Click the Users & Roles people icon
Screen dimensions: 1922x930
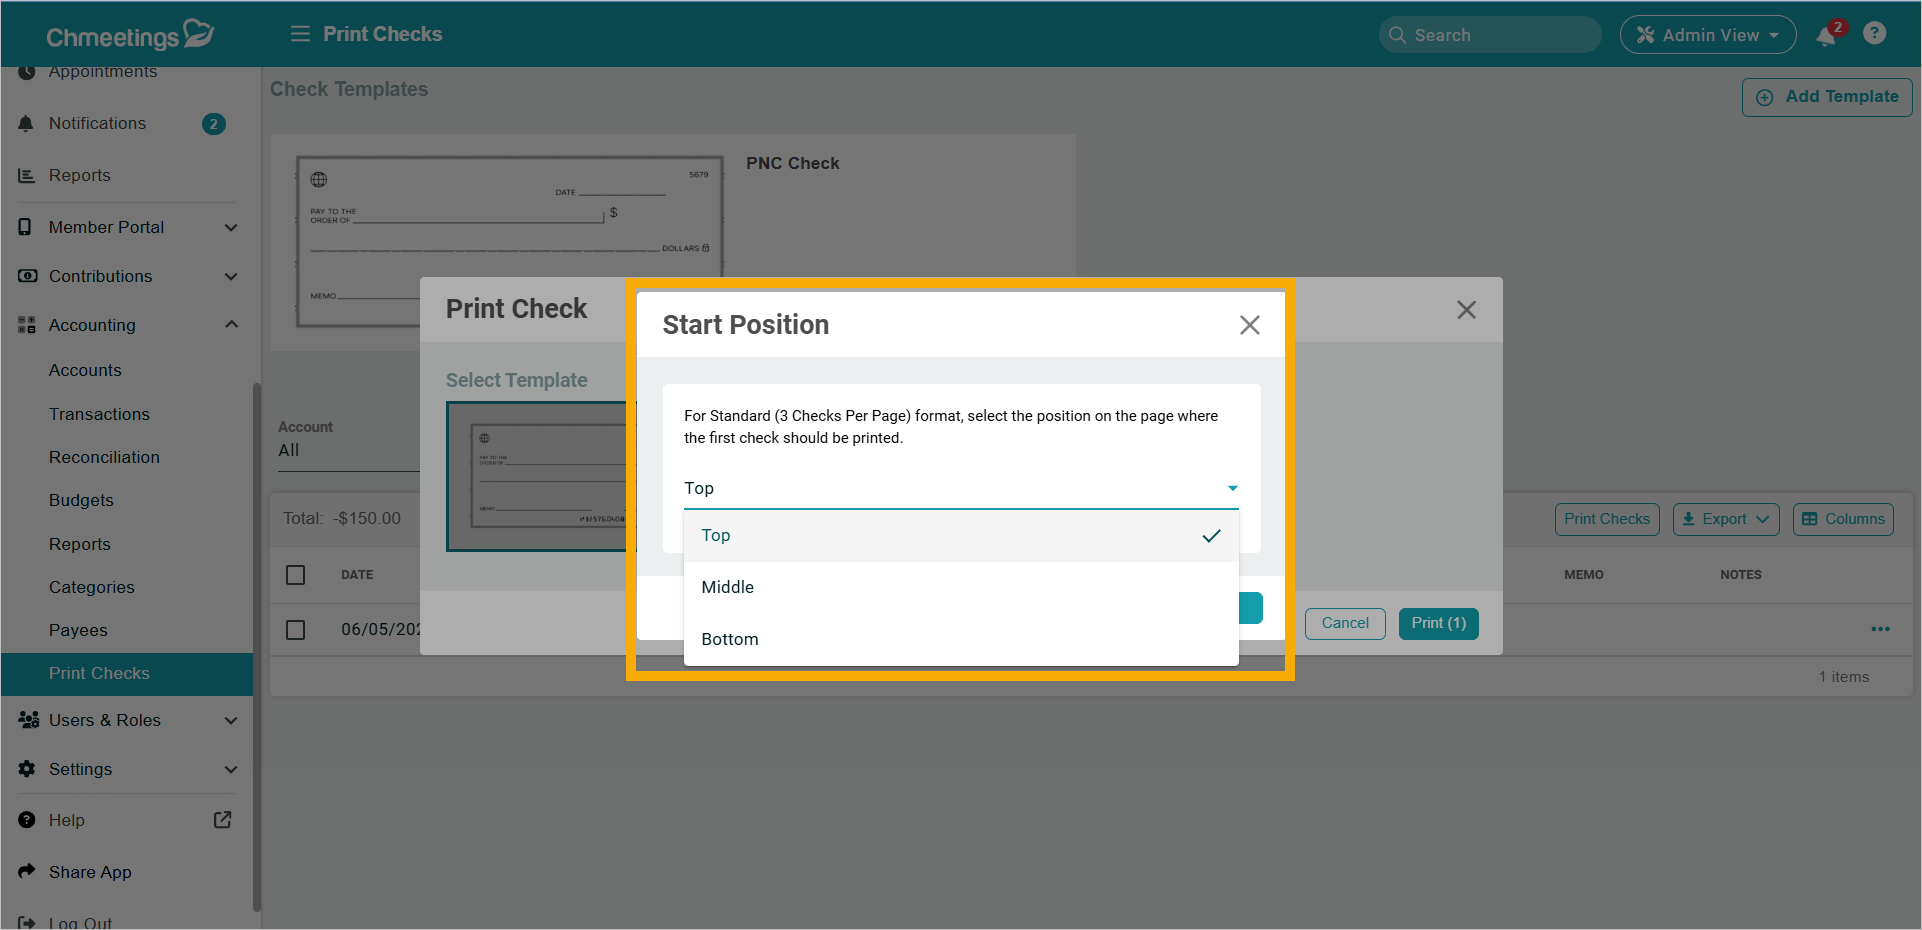[28, 720]
